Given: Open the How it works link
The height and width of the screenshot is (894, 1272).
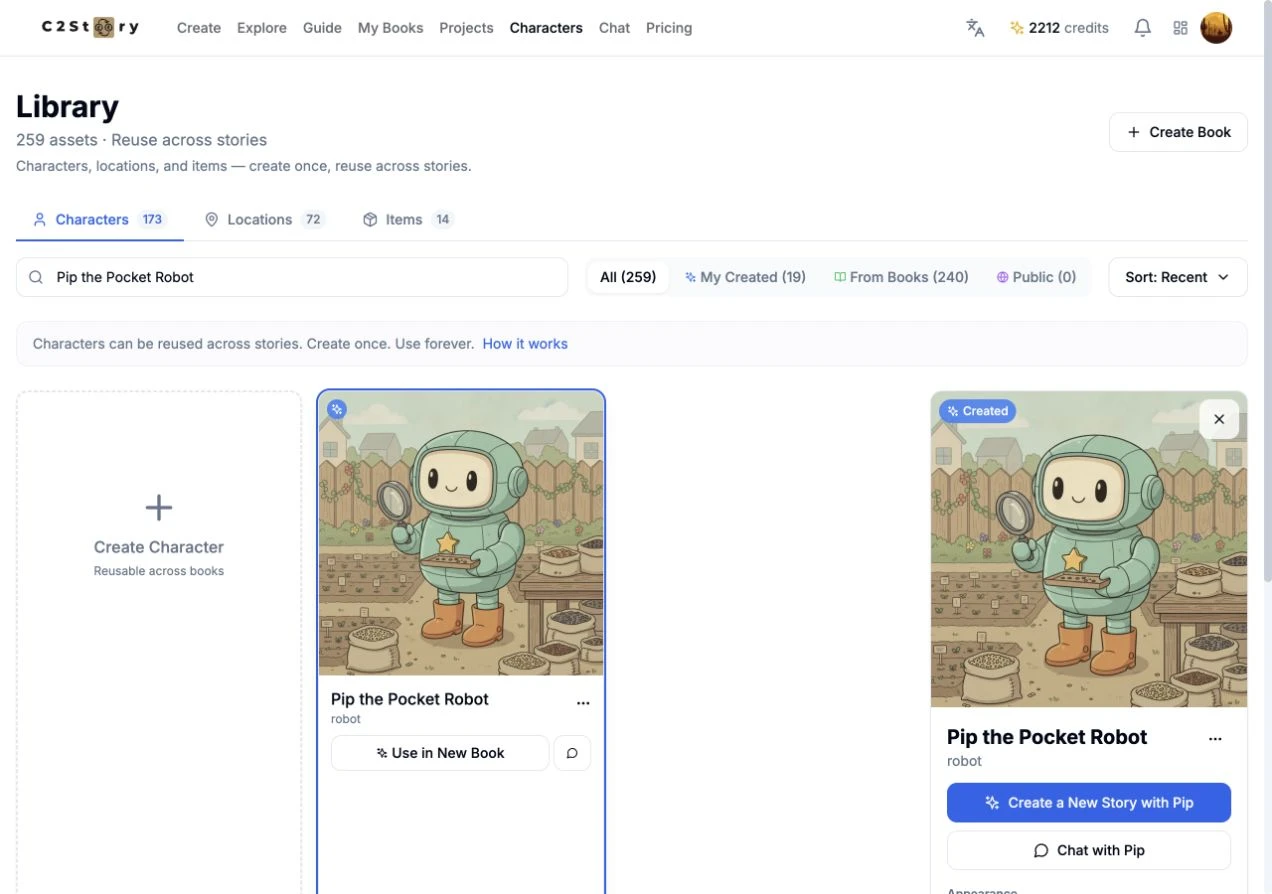Looking at the screenshot, I should [525, 343].
